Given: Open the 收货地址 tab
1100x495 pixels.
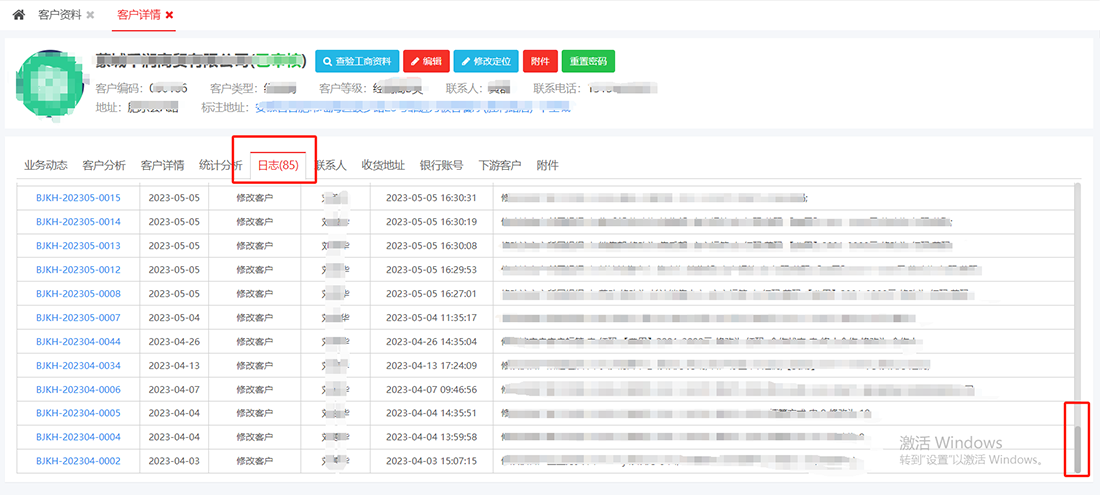Looking at the screenshot, I should 383,165.
